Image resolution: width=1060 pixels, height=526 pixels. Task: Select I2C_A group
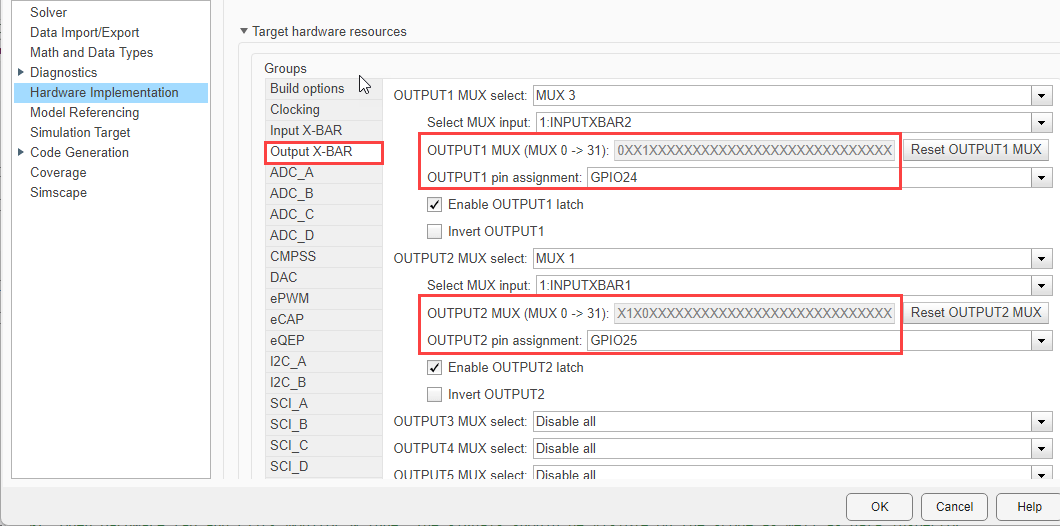click(x=324, y=362)
